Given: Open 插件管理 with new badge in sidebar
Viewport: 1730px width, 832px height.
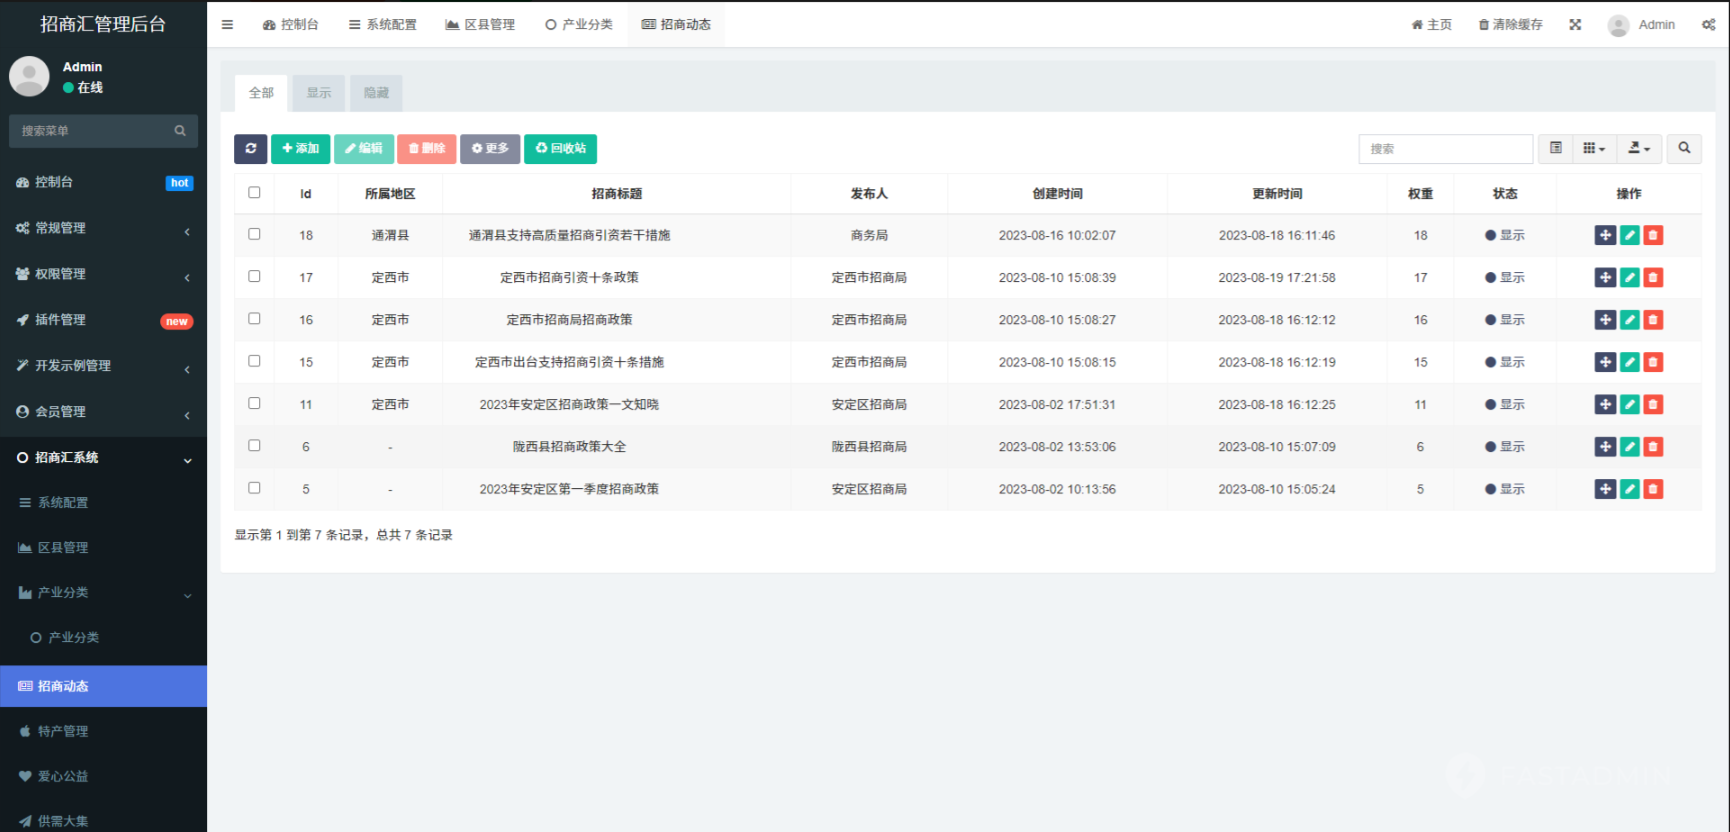Looking at the screenshot, I should (x=103, y=320).
